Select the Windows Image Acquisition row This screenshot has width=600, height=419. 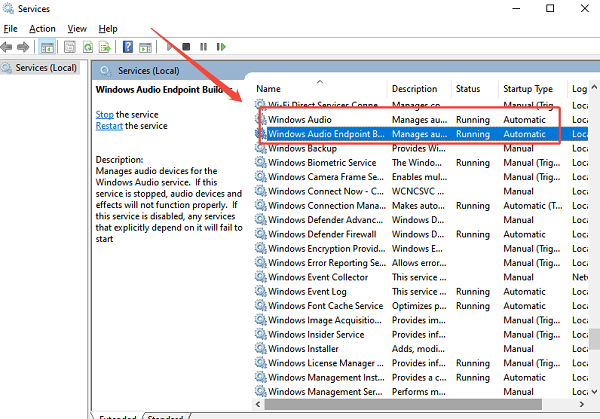421,320
